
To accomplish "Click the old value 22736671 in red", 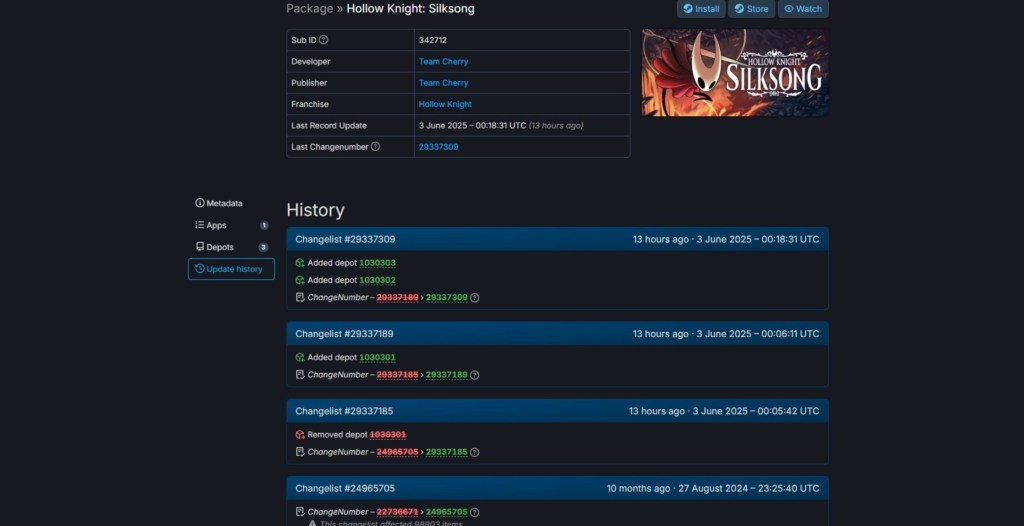I will click(397, 512).
